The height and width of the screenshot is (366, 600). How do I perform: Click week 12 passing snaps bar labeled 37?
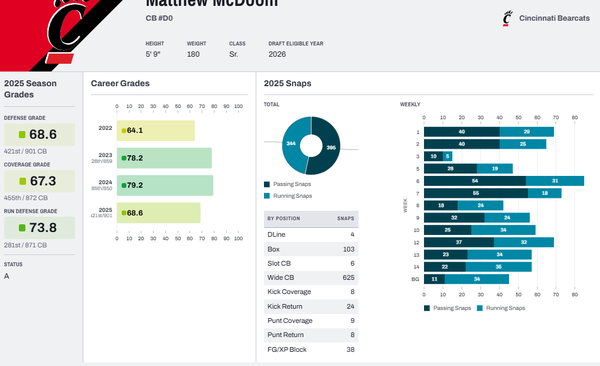(x=459, y=242)
